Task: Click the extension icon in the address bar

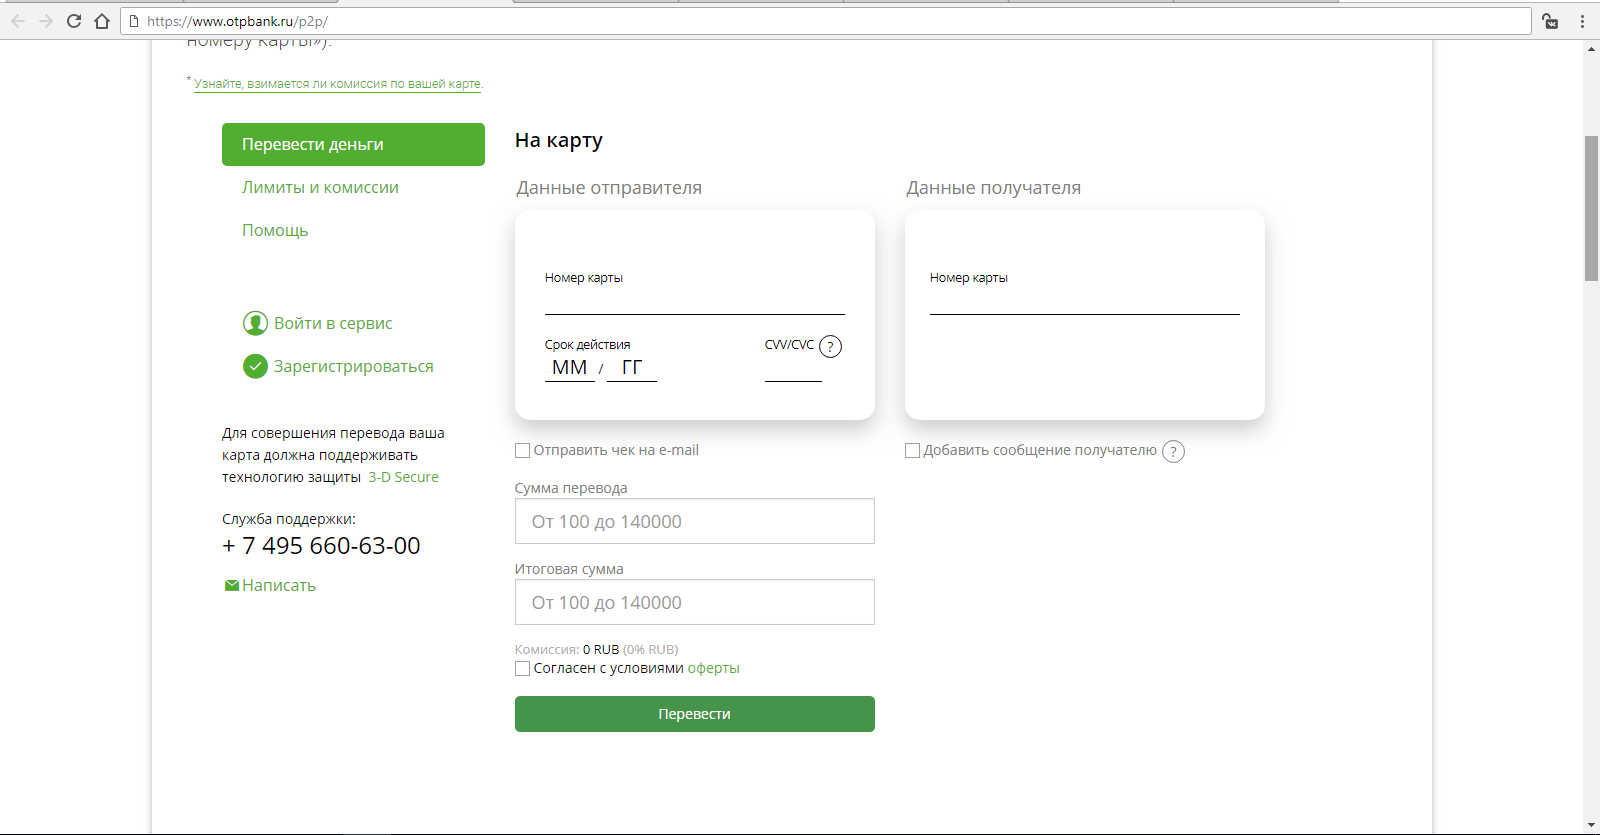Action: pos(1550,21)
